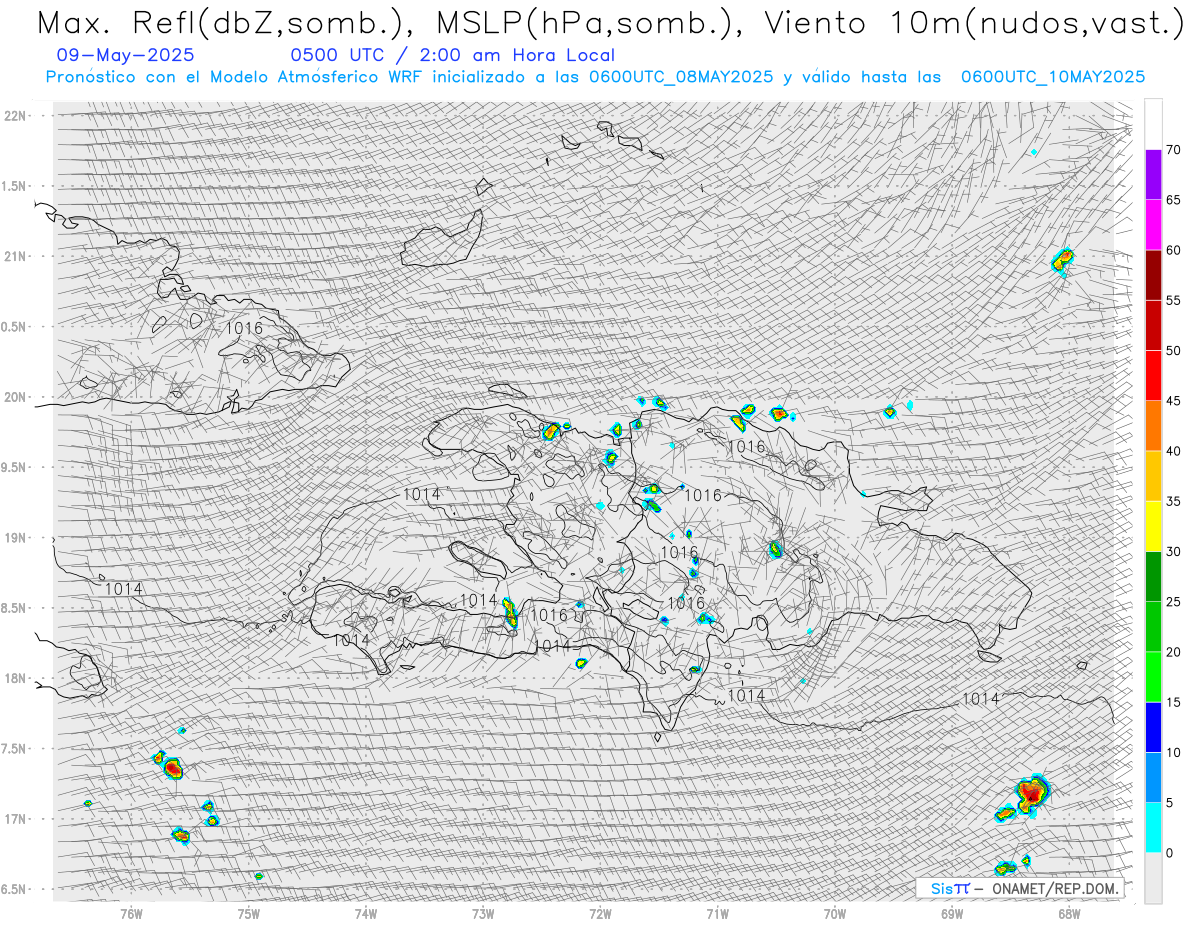The height and width of the screenshot is (927, 1200).
Task: Click the cyan 0-5 dBZ colorbar segment
Action: pyautogui.click(x=1153, y=828)
